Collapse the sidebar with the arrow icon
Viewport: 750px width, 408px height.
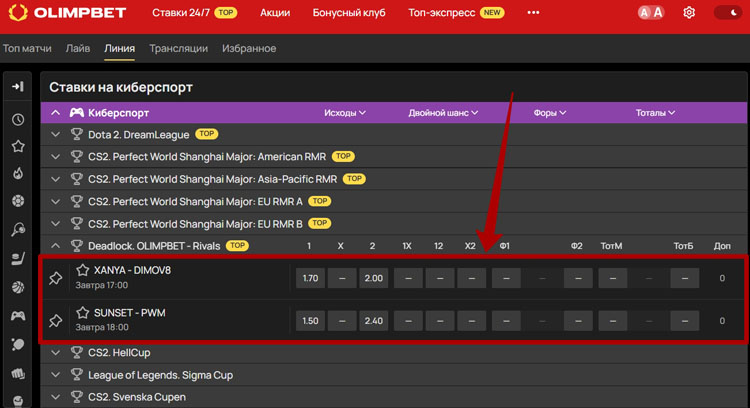click(x=18, y=87)
